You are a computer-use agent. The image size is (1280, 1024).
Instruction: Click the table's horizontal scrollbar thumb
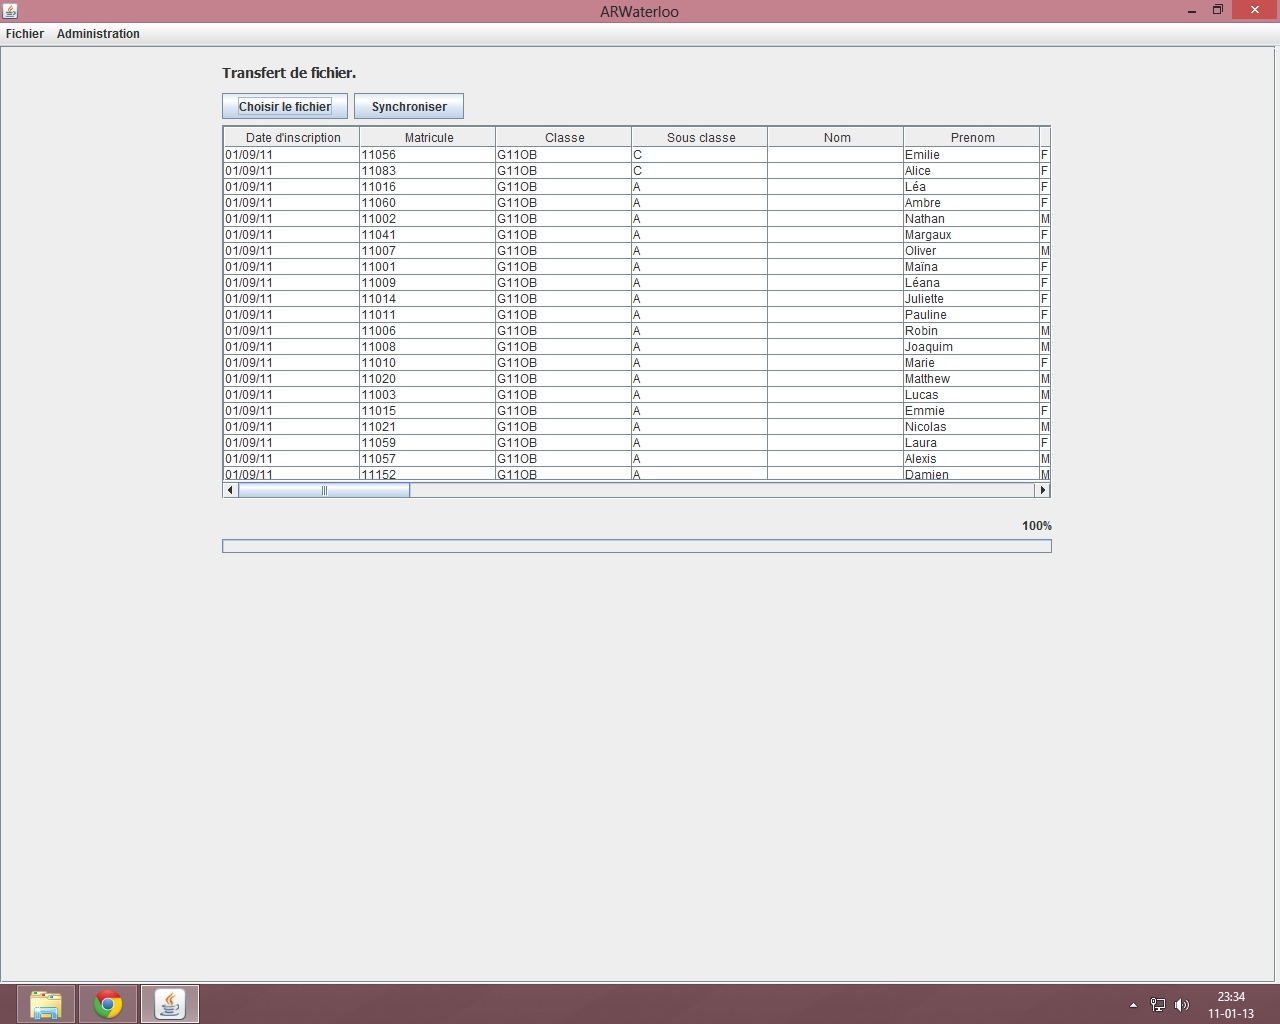click(324, 490)
